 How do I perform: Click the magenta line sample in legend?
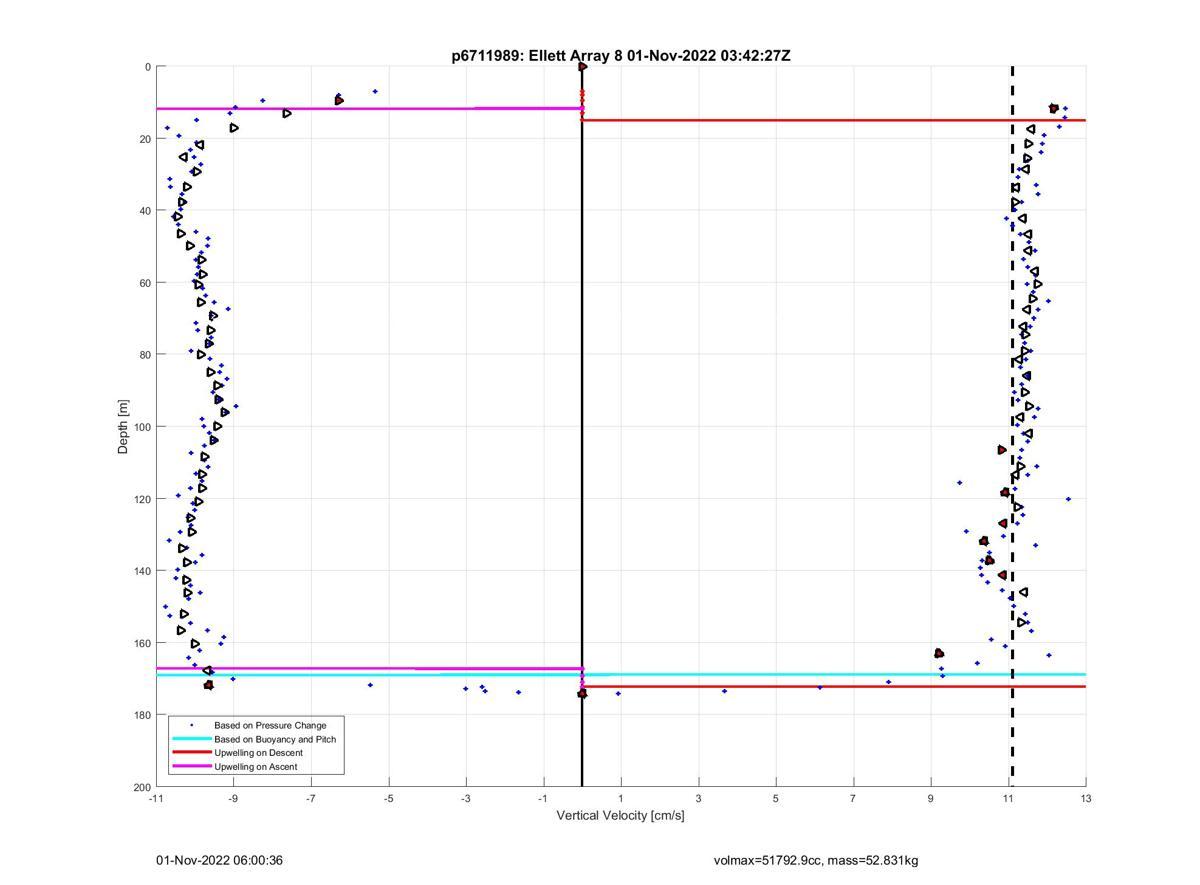(191, 767)
